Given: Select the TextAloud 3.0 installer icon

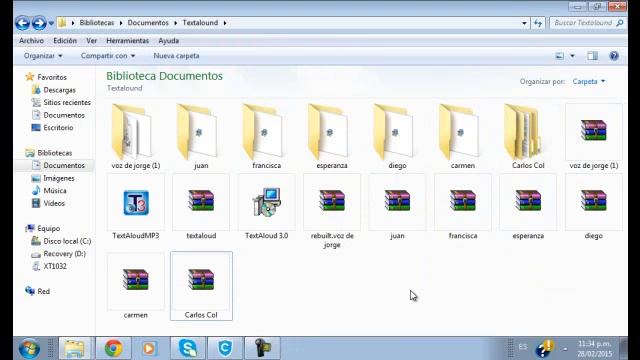Looking at the screenshot, I should [x=267, y=202].
